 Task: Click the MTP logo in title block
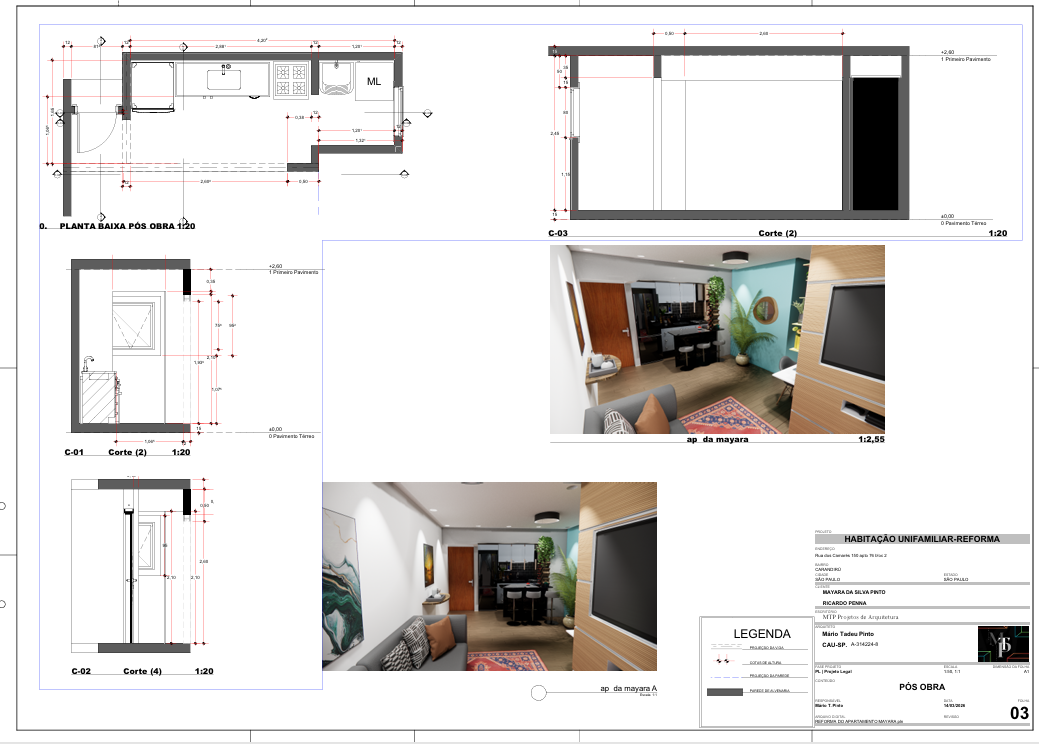[x=1003, y=644]
